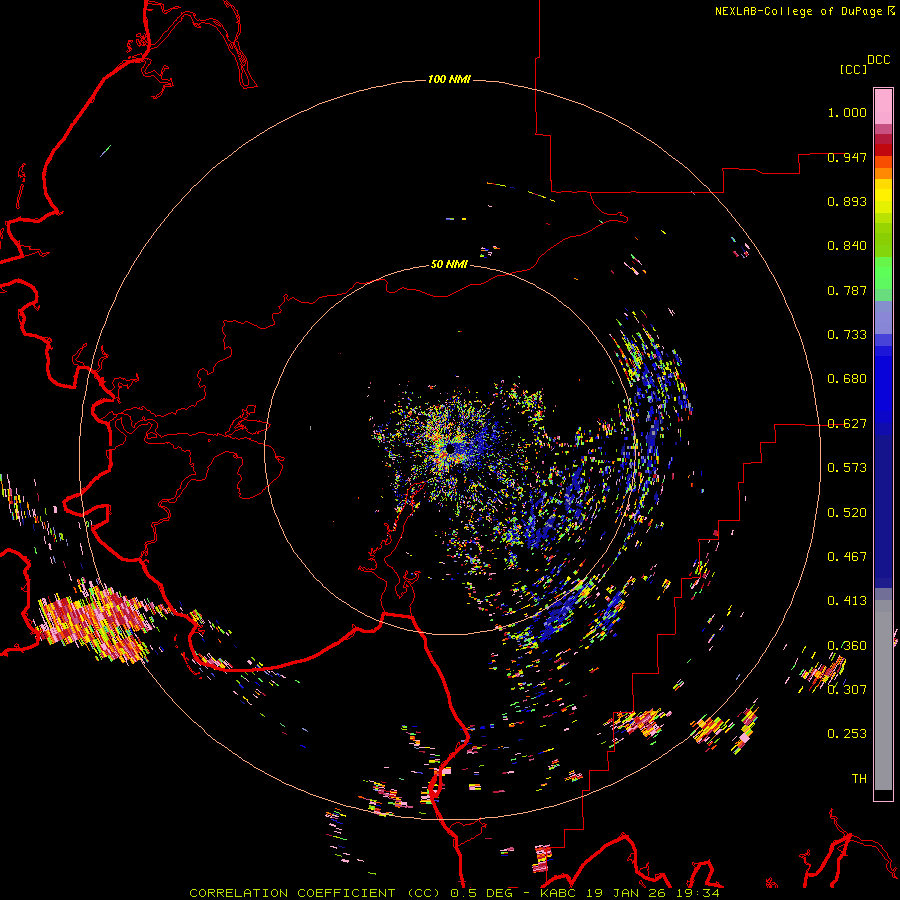Click the 1.000 value on the color scale

(847, 112)
